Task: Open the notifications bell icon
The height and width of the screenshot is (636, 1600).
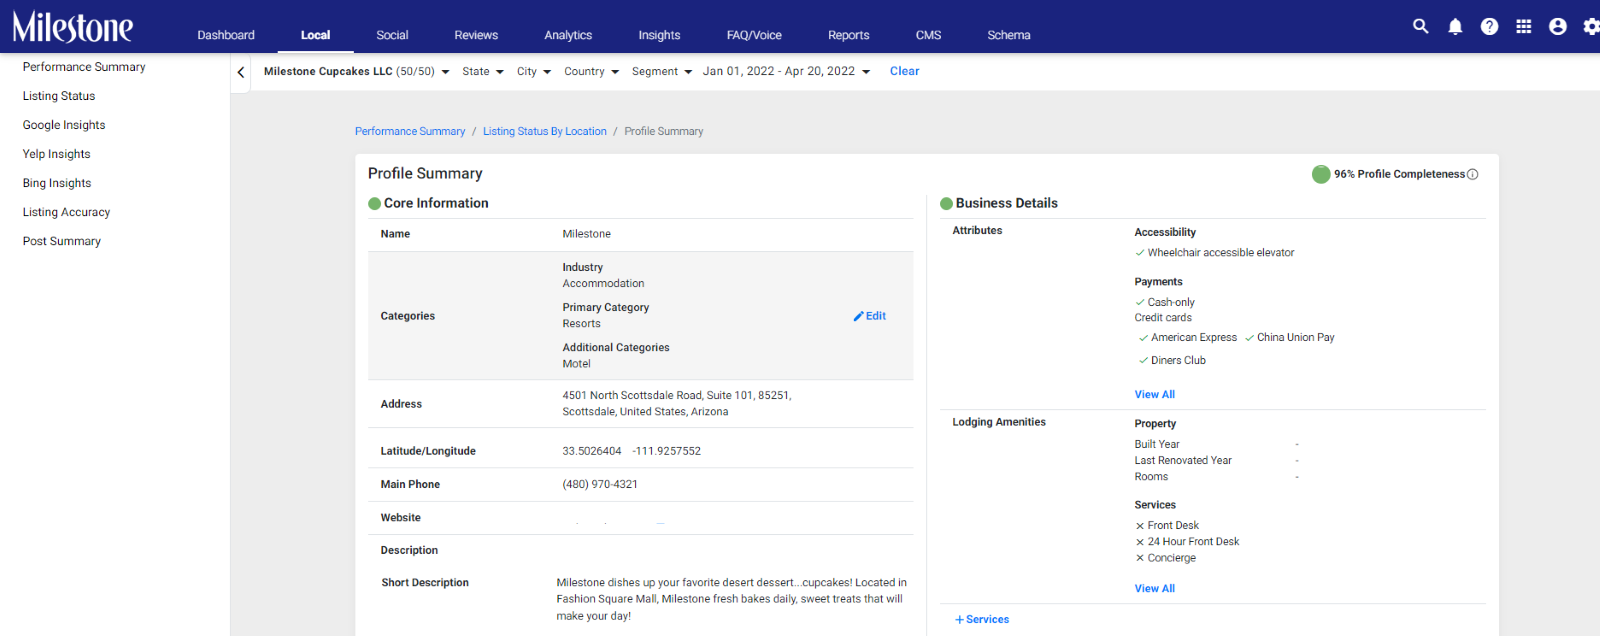Action: pos(1455,27)
